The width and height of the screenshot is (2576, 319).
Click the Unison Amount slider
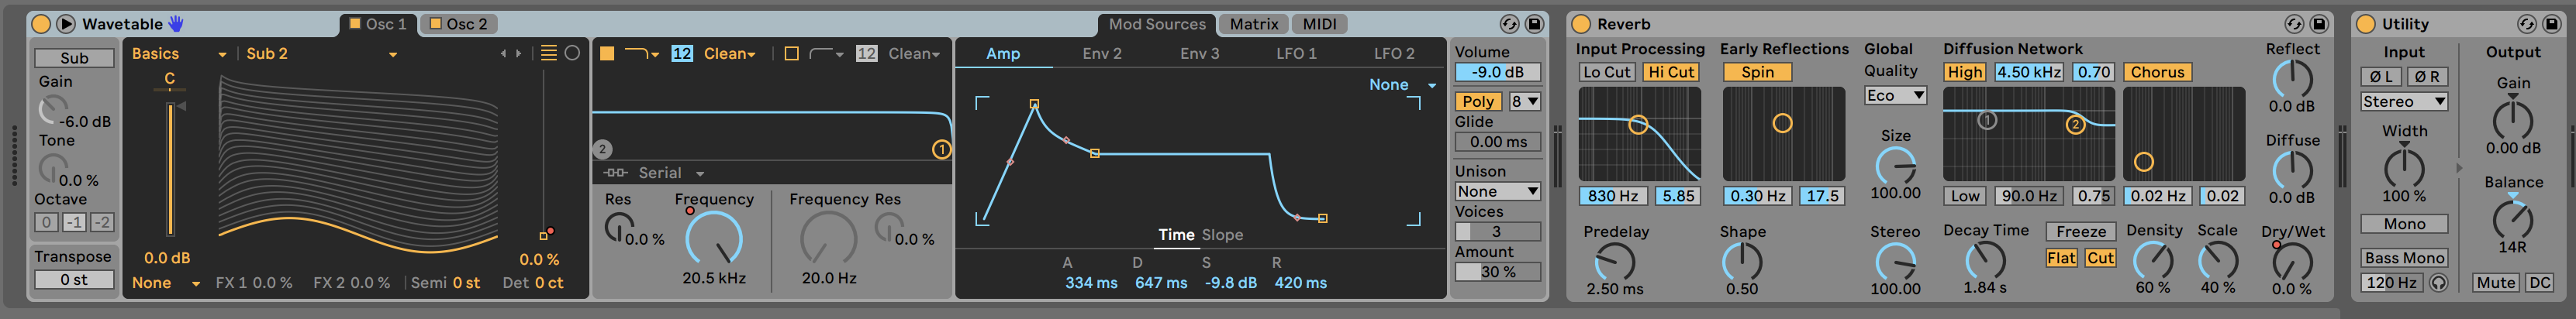click(1497, 272)
